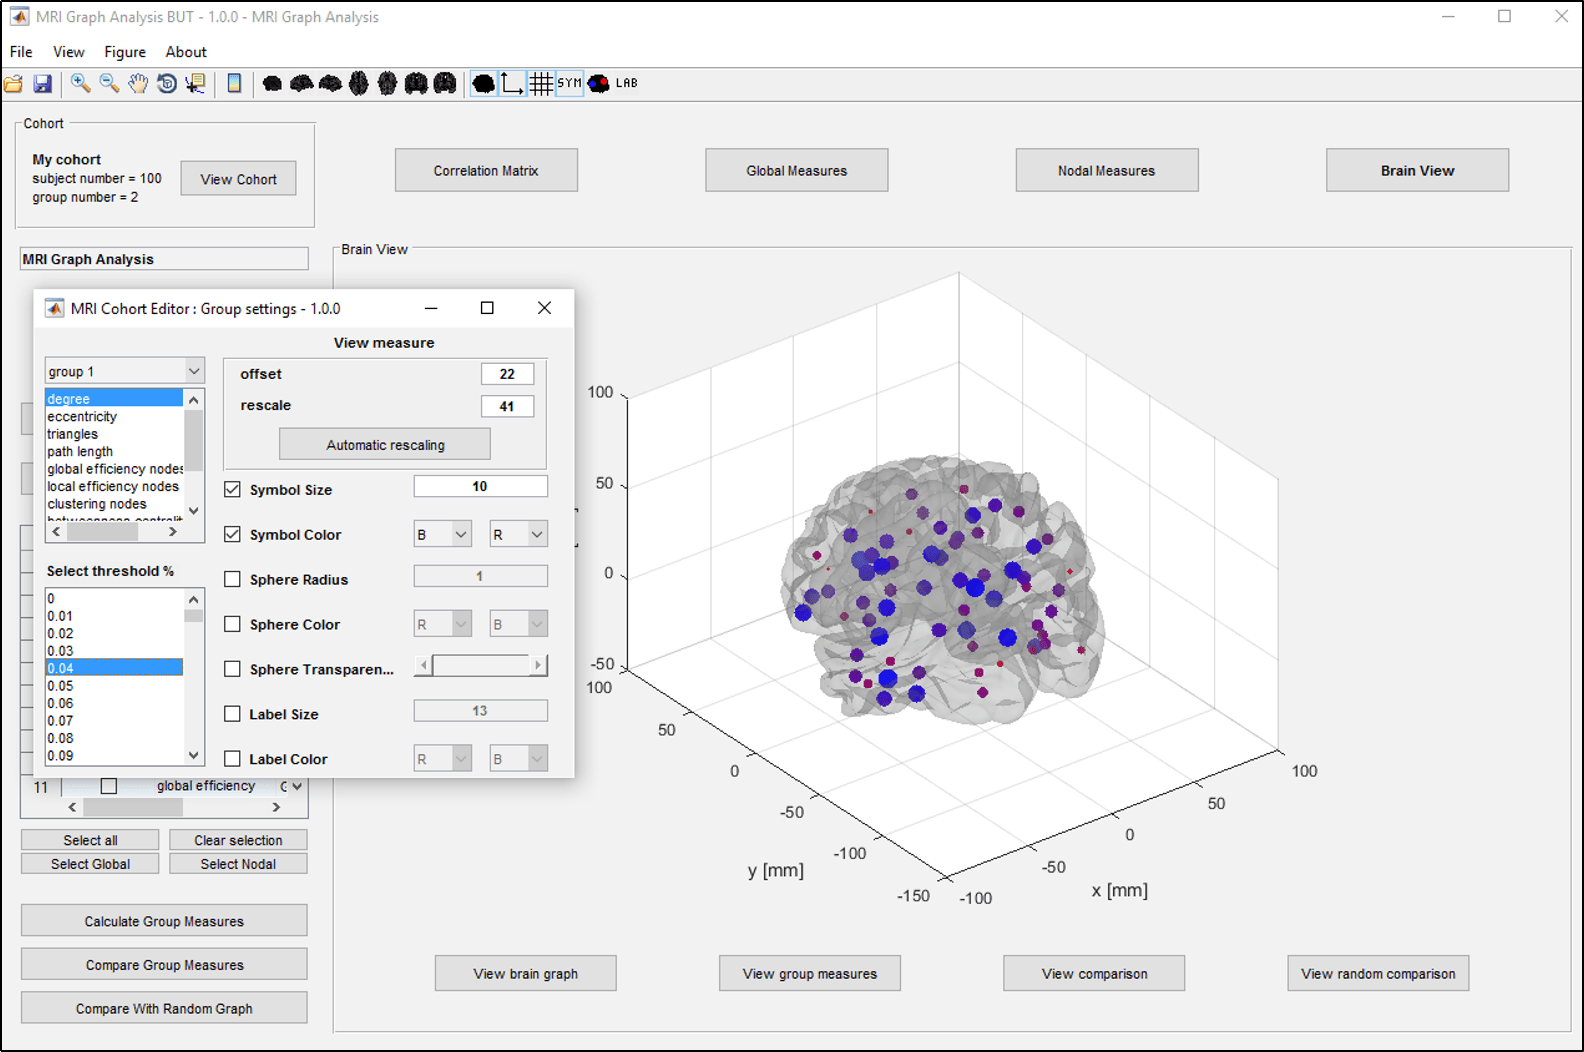The width and height of the screenshot is (1584, 1052).
Task: Click the open file folder icon
Action: pos(14,84)
